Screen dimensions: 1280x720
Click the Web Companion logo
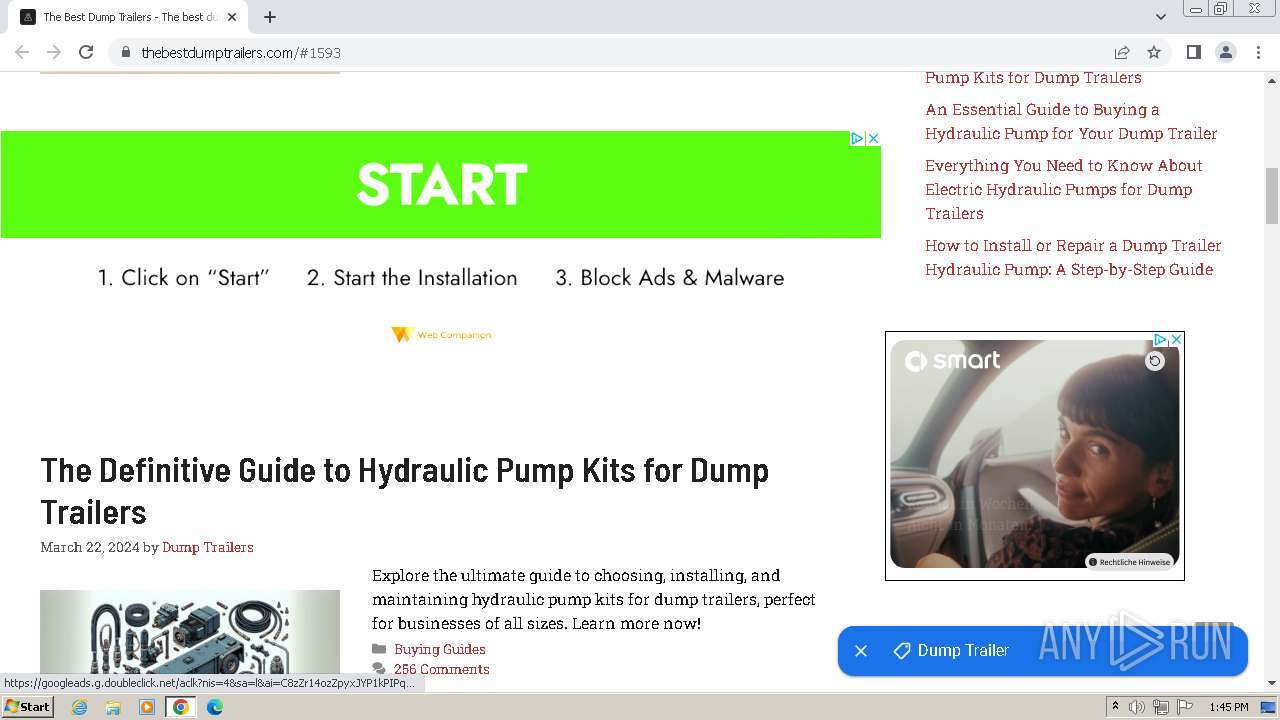coord(441,335)
